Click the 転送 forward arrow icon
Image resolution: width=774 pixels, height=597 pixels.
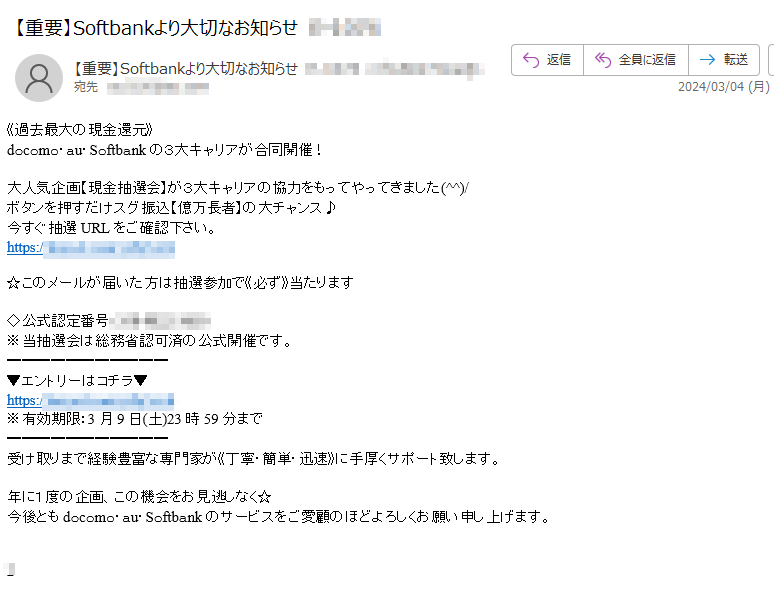(707, 60)
